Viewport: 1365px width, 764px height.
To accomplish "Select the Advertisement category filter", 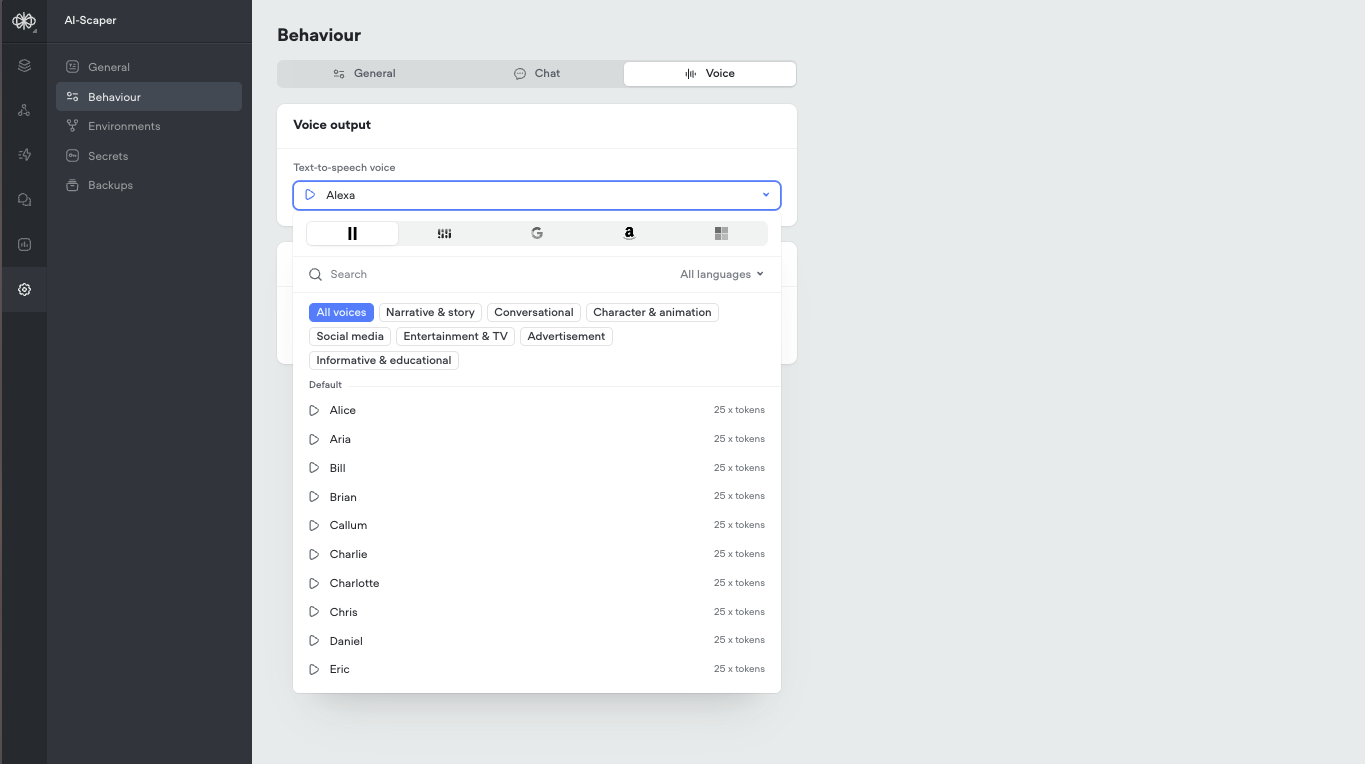I will [x=566, y=335].
